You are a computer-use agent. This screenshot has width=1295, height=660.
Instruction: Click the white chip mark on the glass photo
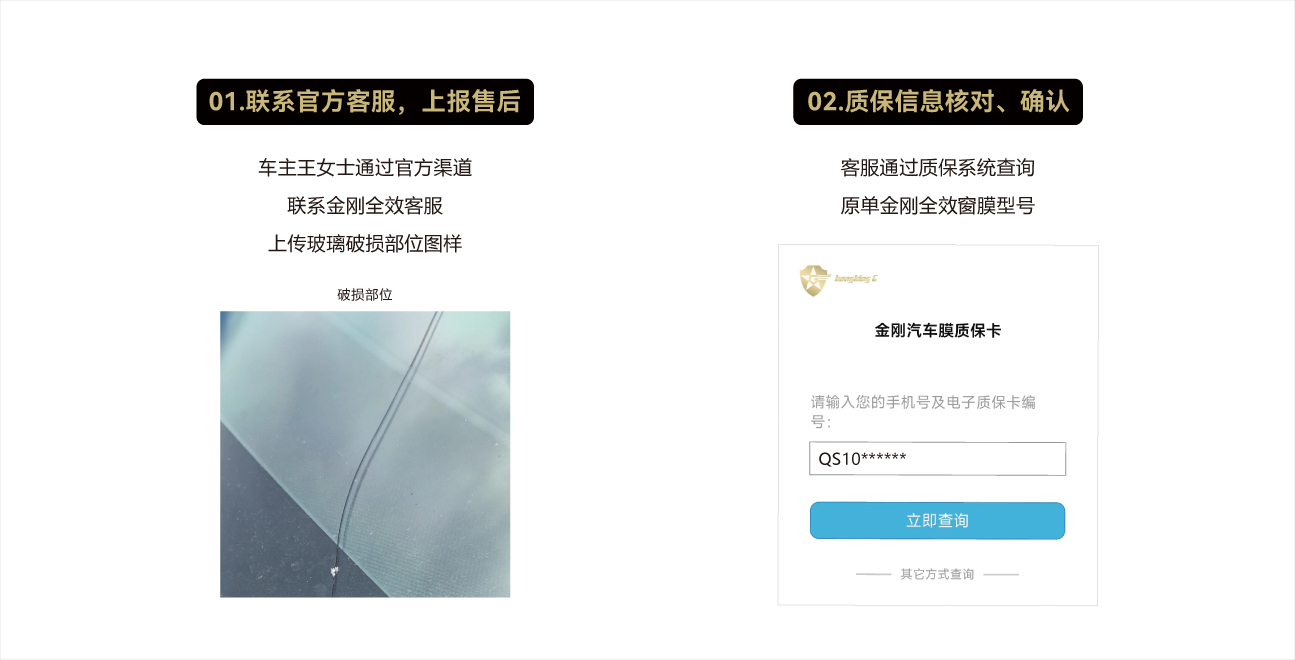click(335, 571)
